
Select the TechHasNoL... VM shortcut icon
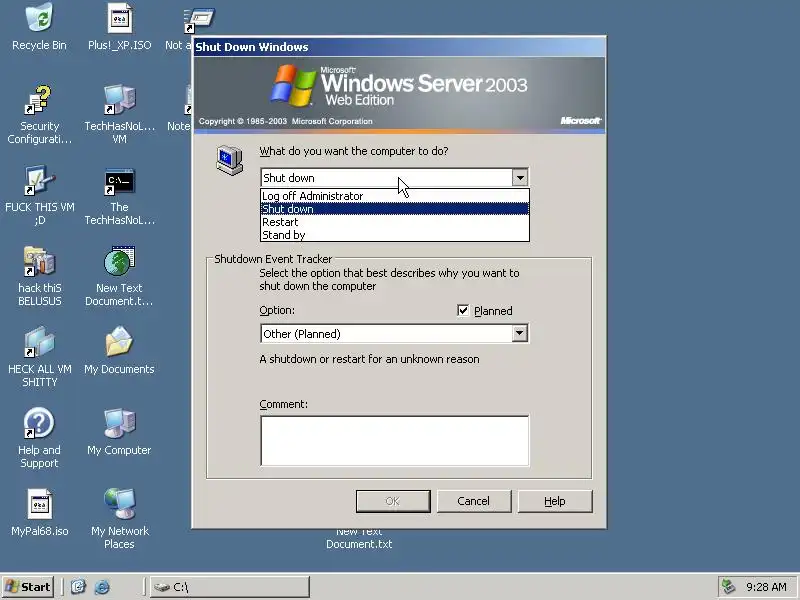119,99
